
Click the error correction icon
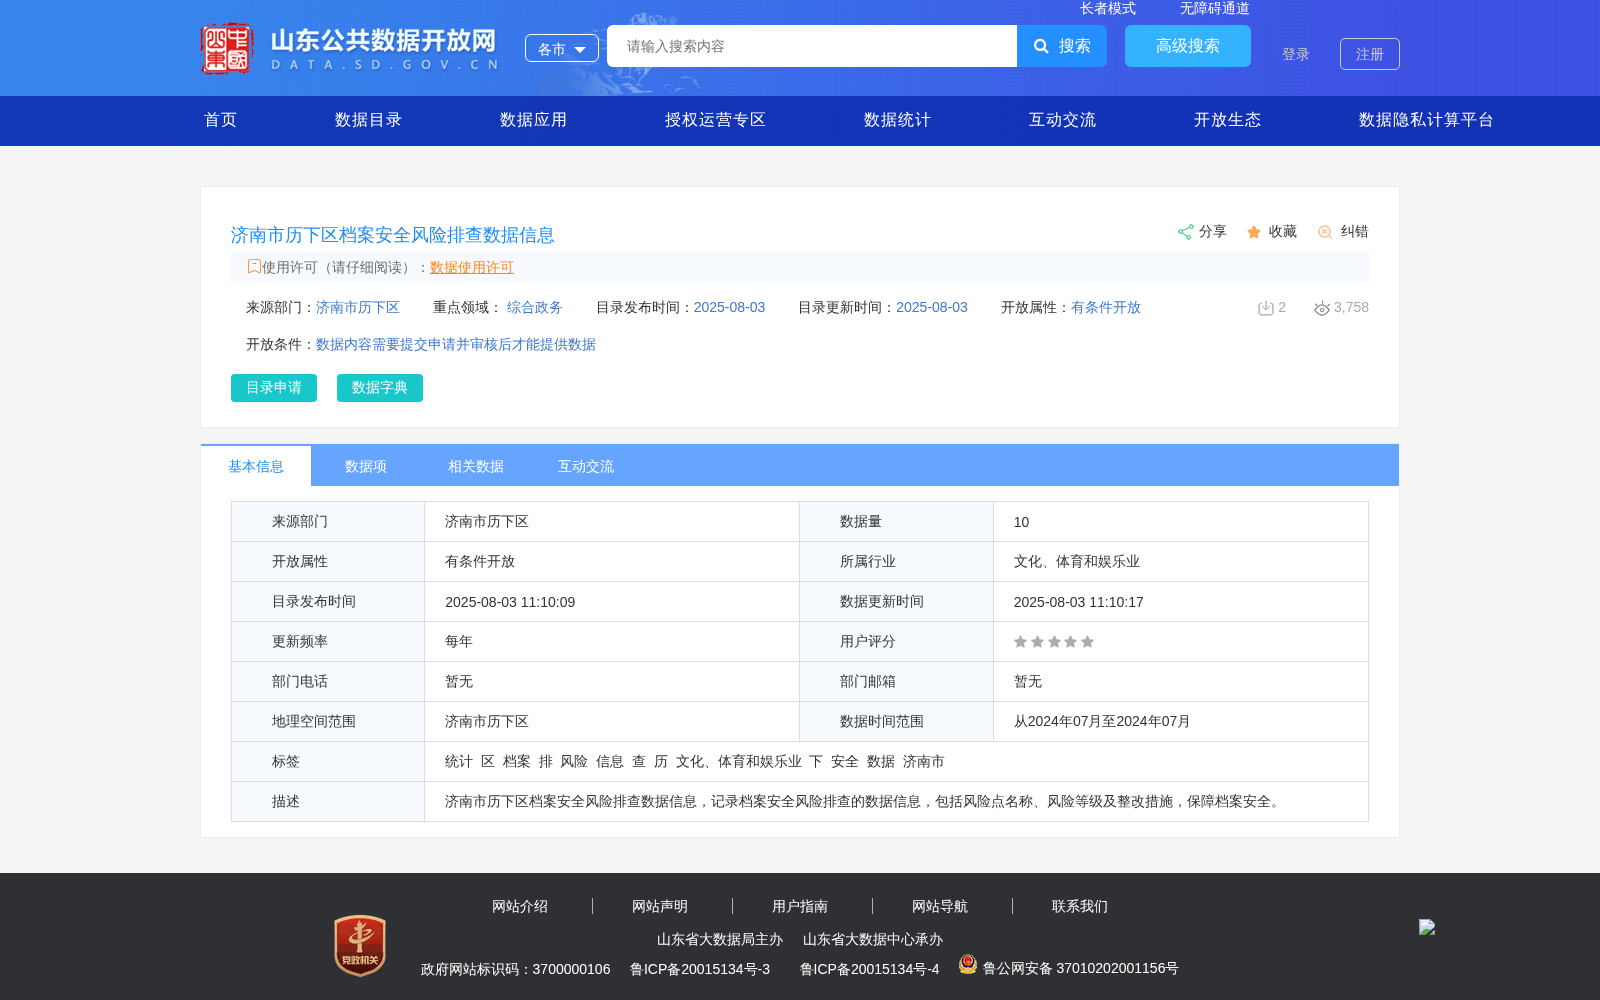coord(1325,232)
